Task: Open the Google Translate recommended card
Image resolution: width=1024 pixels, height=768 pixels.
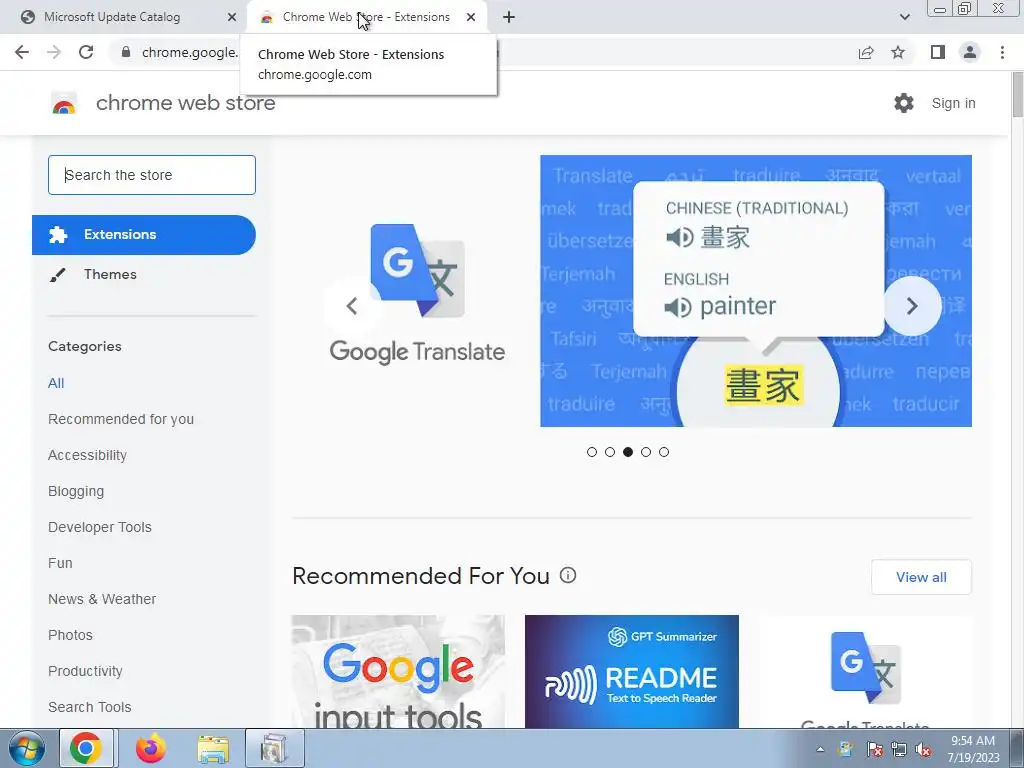Action: tap(865, 671)
